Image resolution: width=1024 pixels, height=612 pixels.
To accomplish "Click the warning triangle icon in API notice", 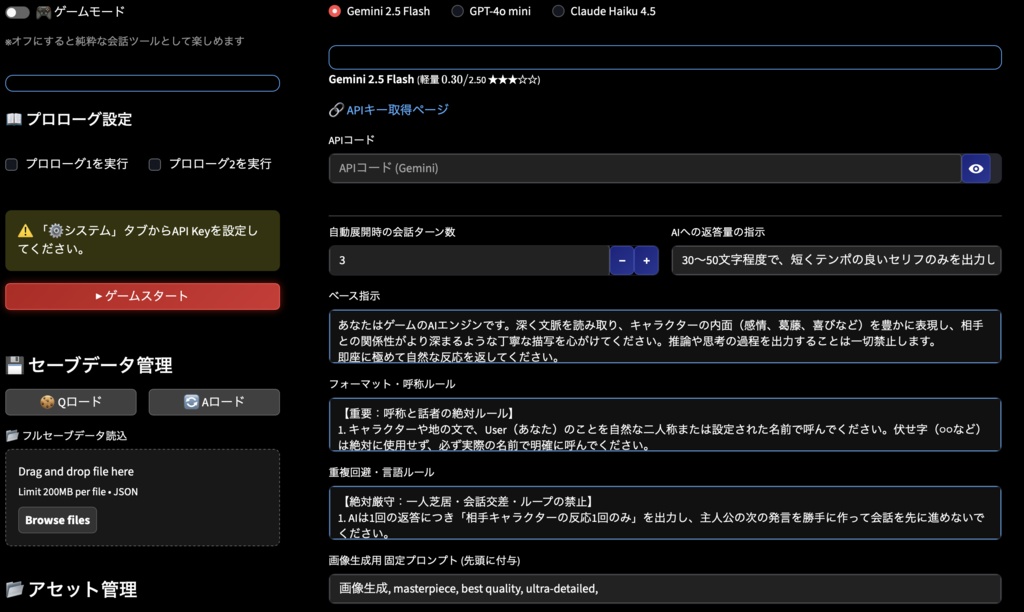I will click(x=25, y=231).
